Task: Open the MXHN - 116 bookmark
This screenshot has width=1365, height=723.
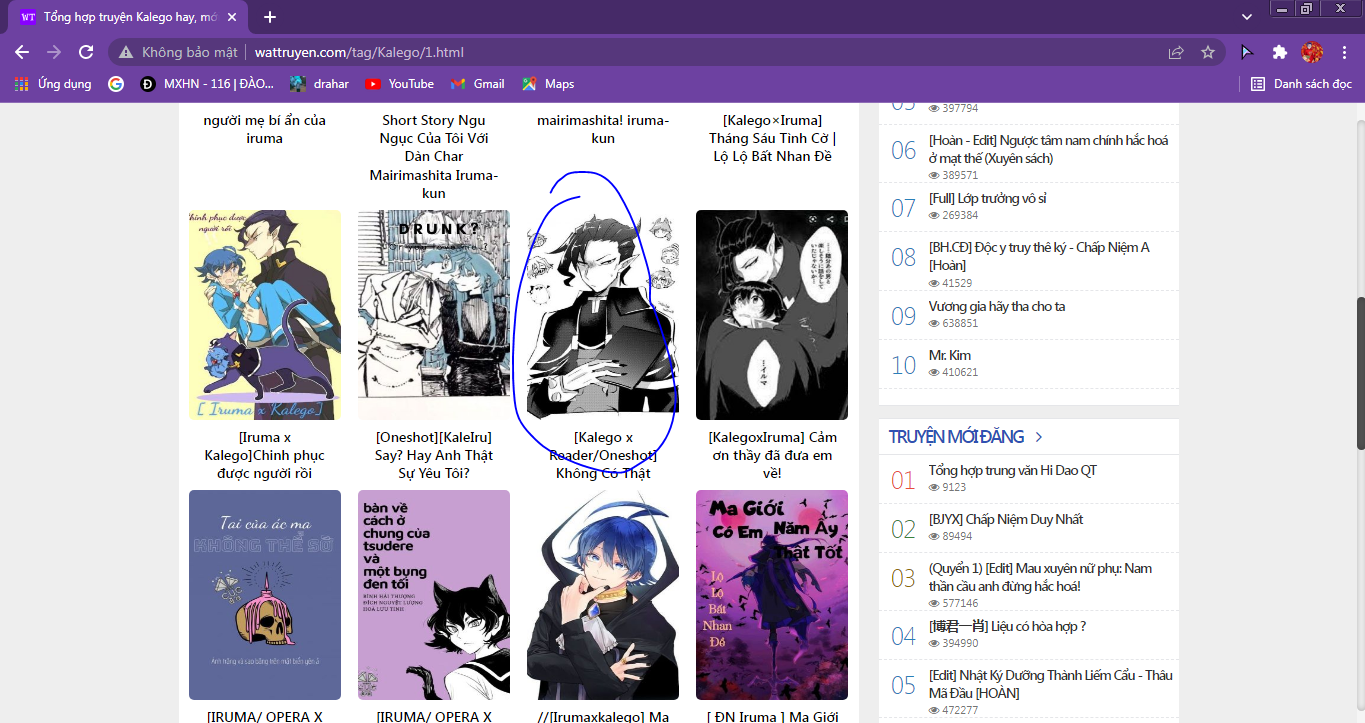Action: pyautogui.click(x=208, y=84)
